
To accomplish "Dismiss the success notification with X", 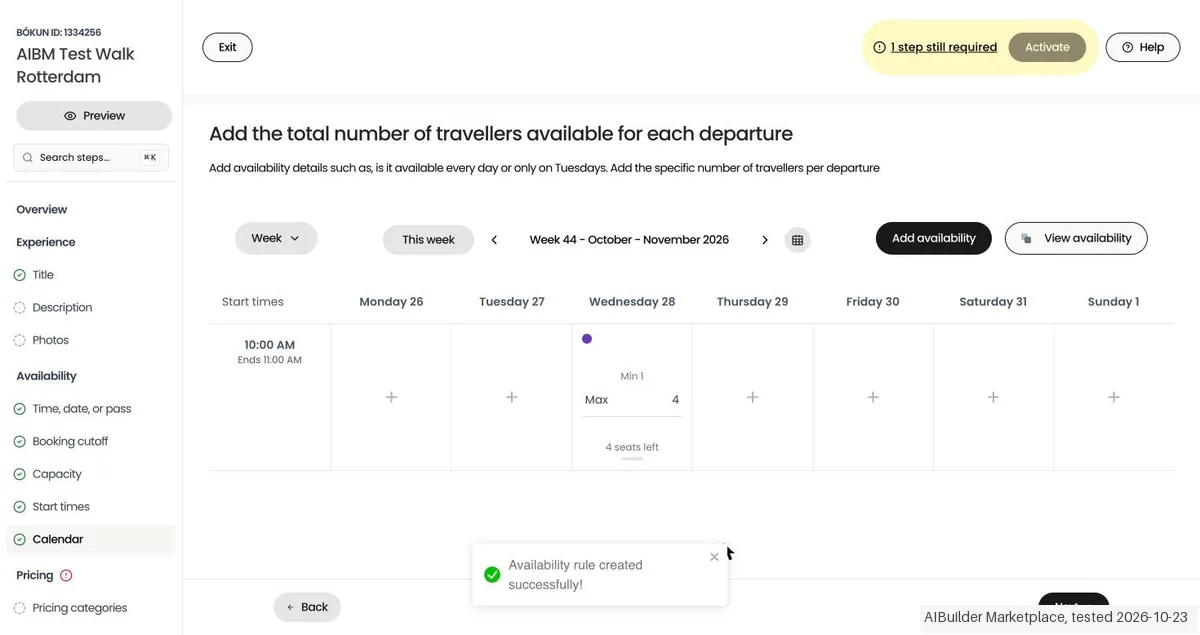I will (x=714, y=557).
